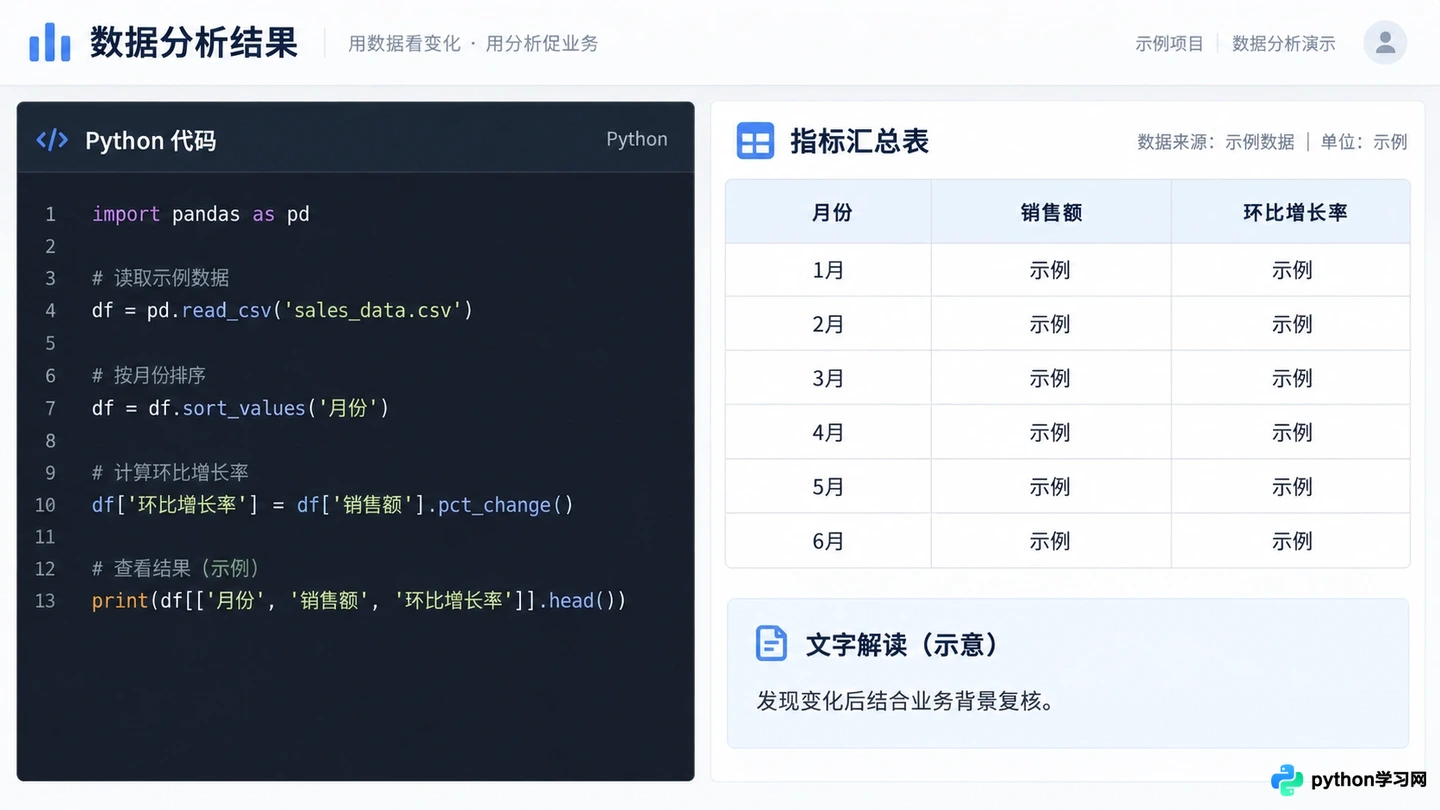Screen dimensions: 1440x810
Task: Click the comment # 查看结果（示例）
Action: coord(176,569)
